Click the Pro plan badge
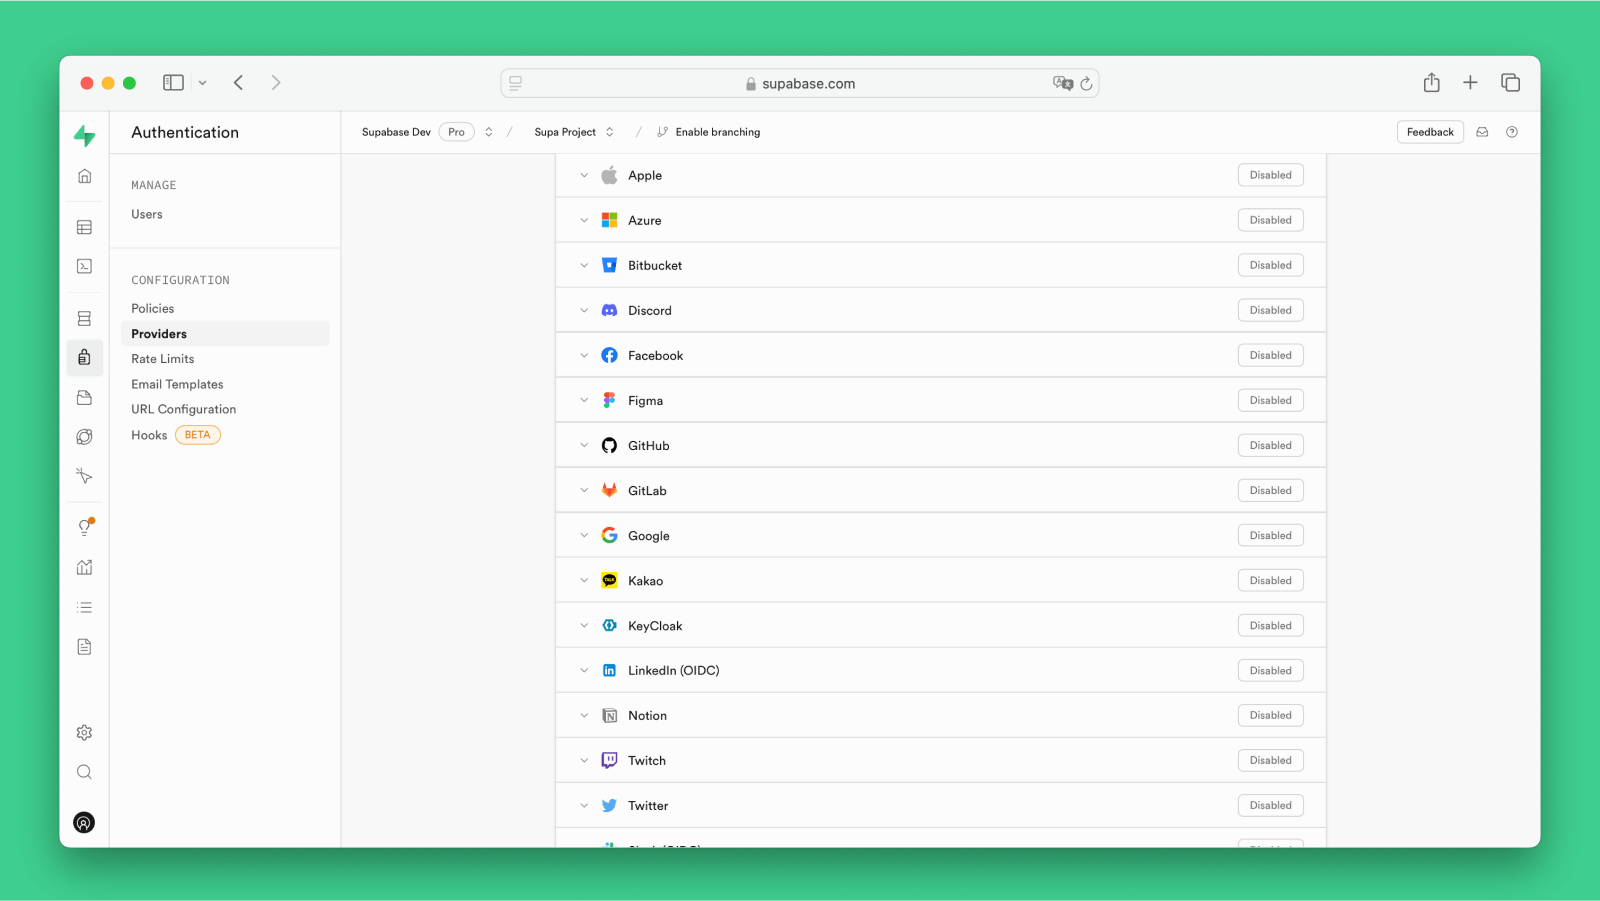 [456, 132]
